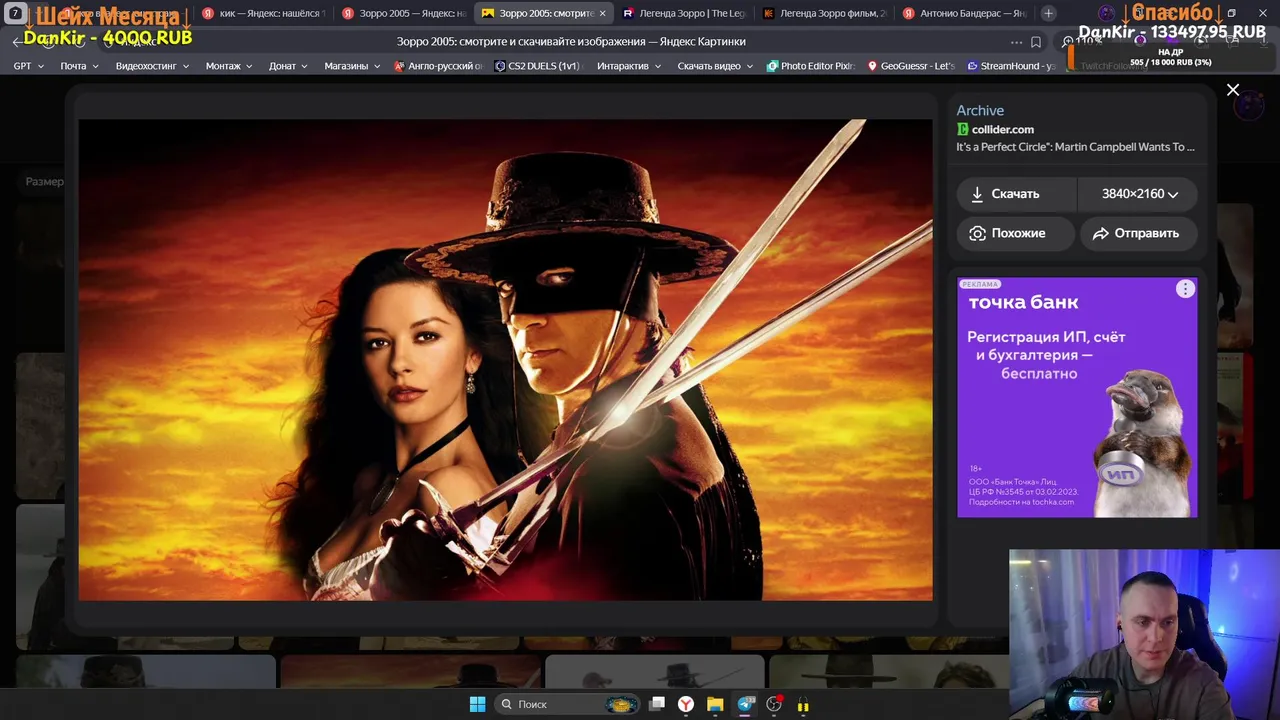This screenshot has height=720, width=1280.
Task: Click the Zorro poster image
Action: click(x=505, y=360)
